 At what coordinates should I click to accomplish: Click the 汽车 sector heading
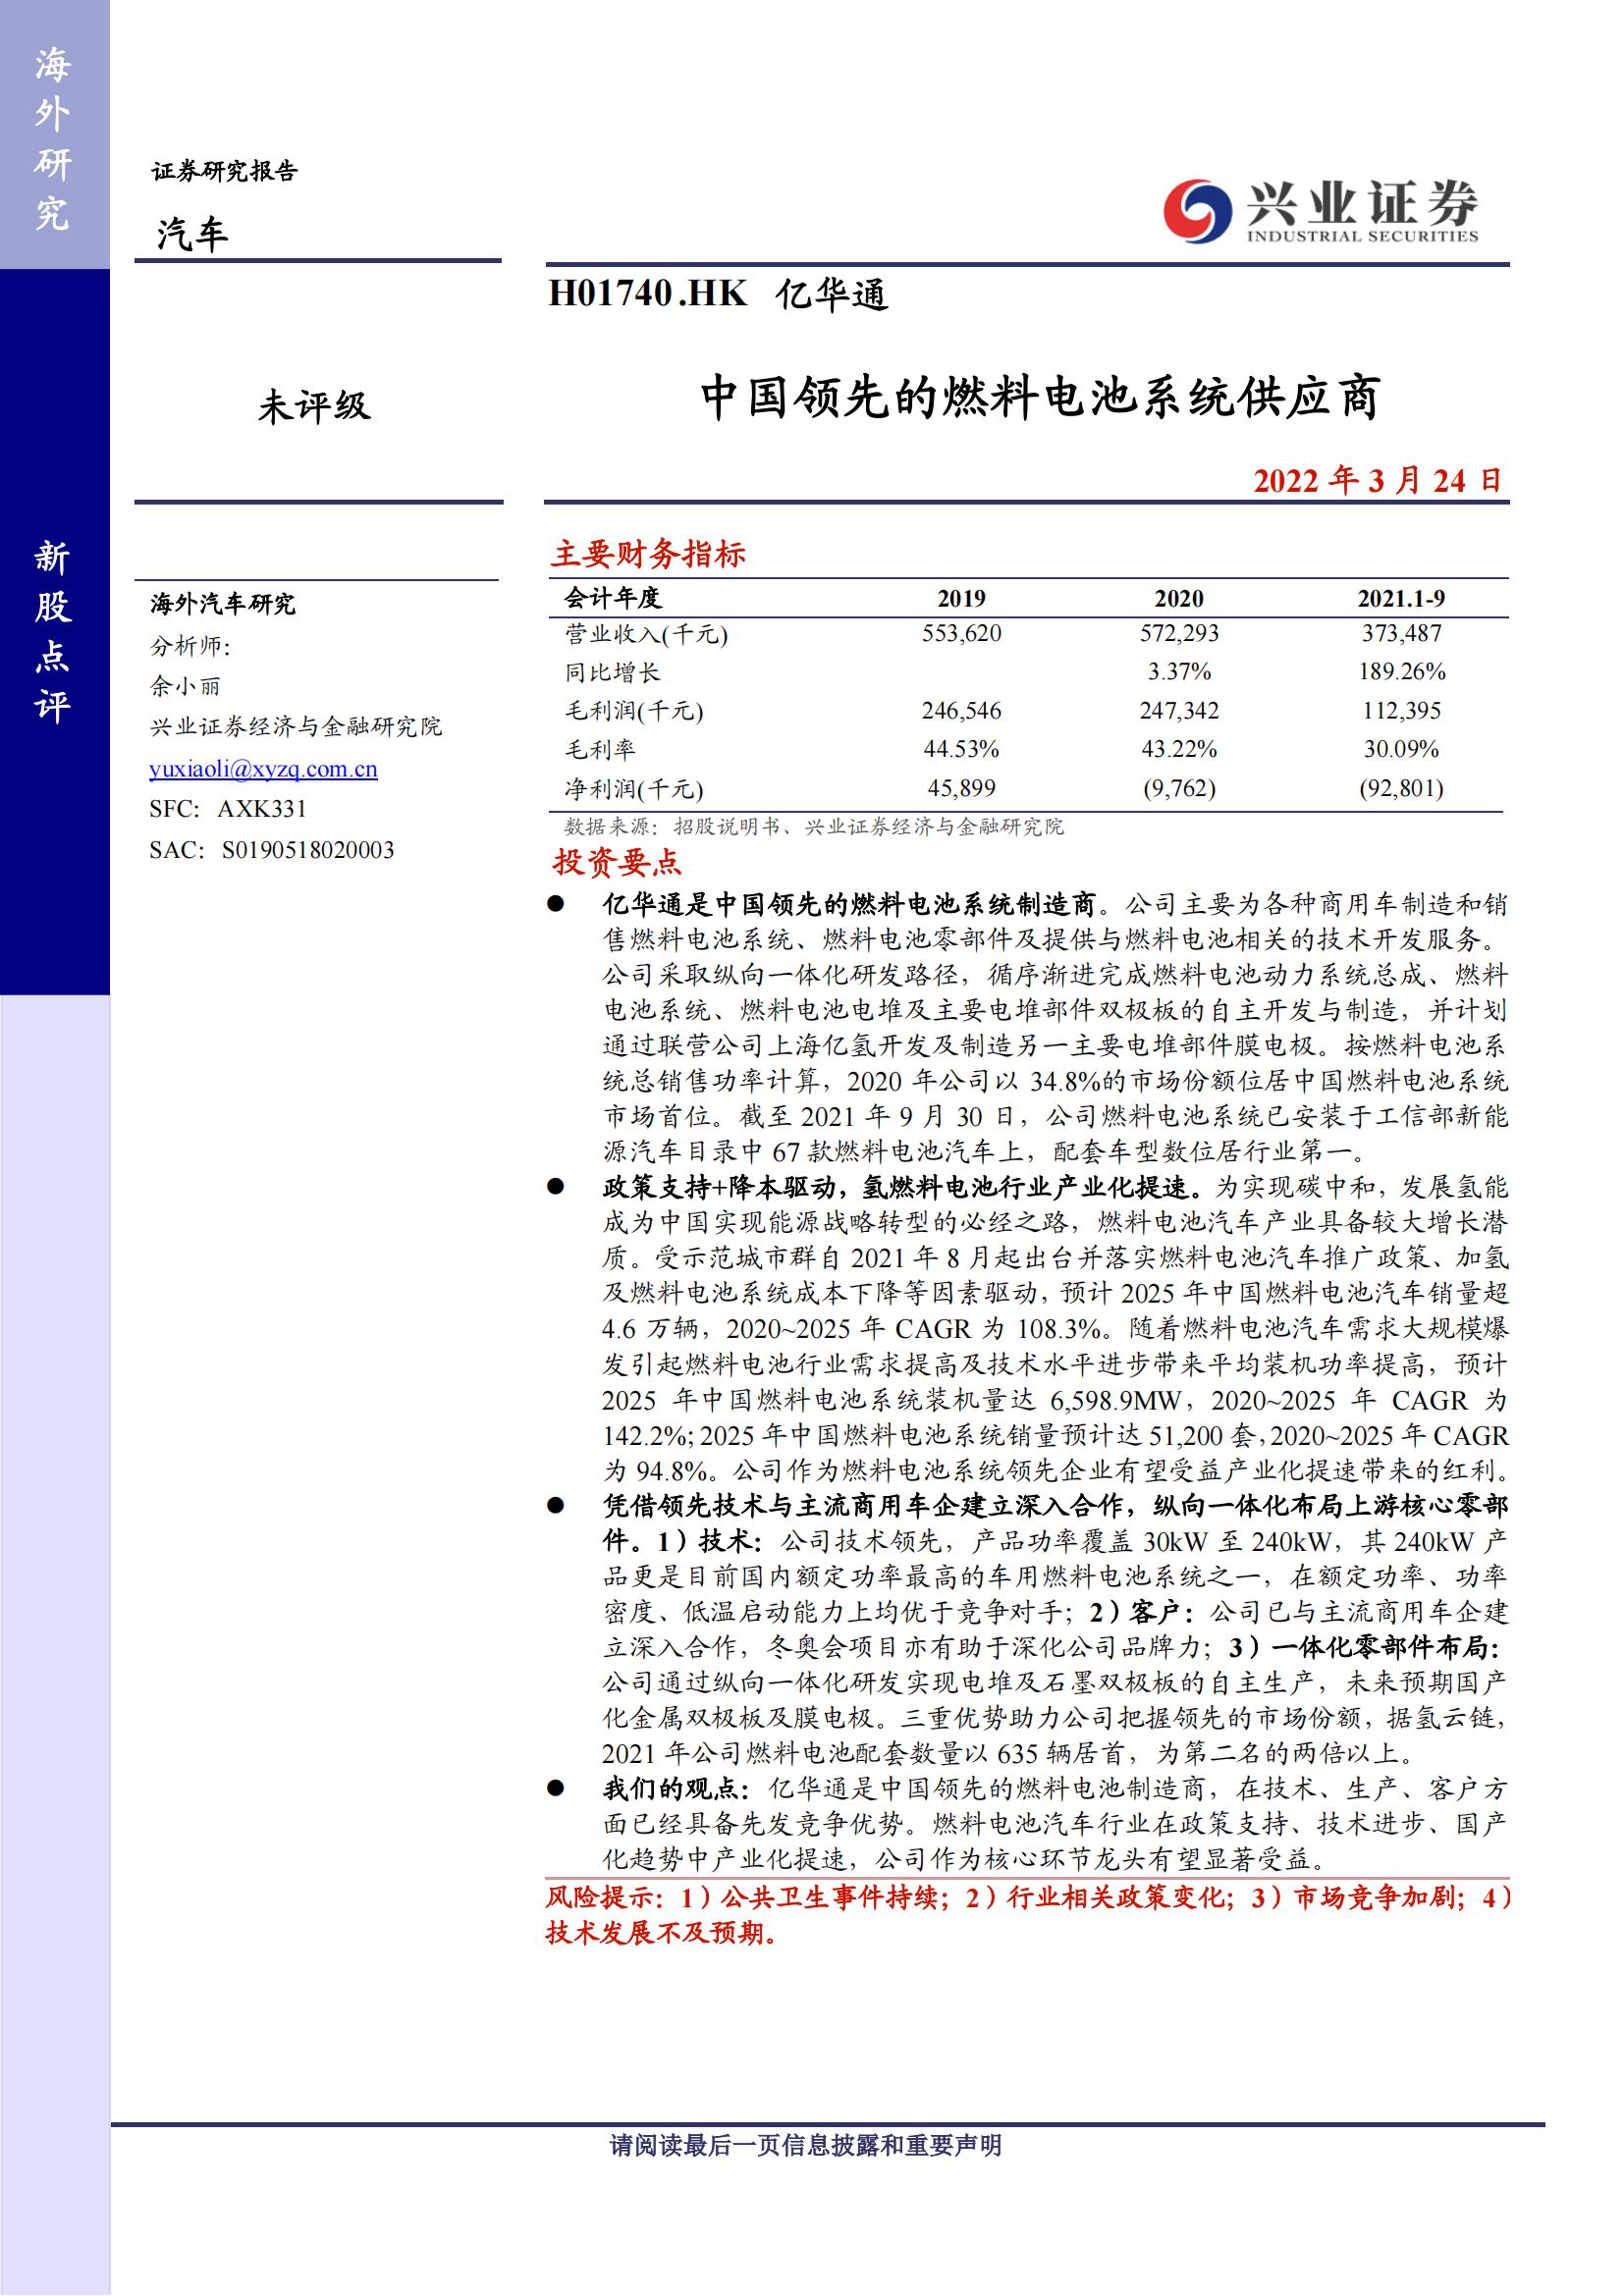tap(193, 234)
